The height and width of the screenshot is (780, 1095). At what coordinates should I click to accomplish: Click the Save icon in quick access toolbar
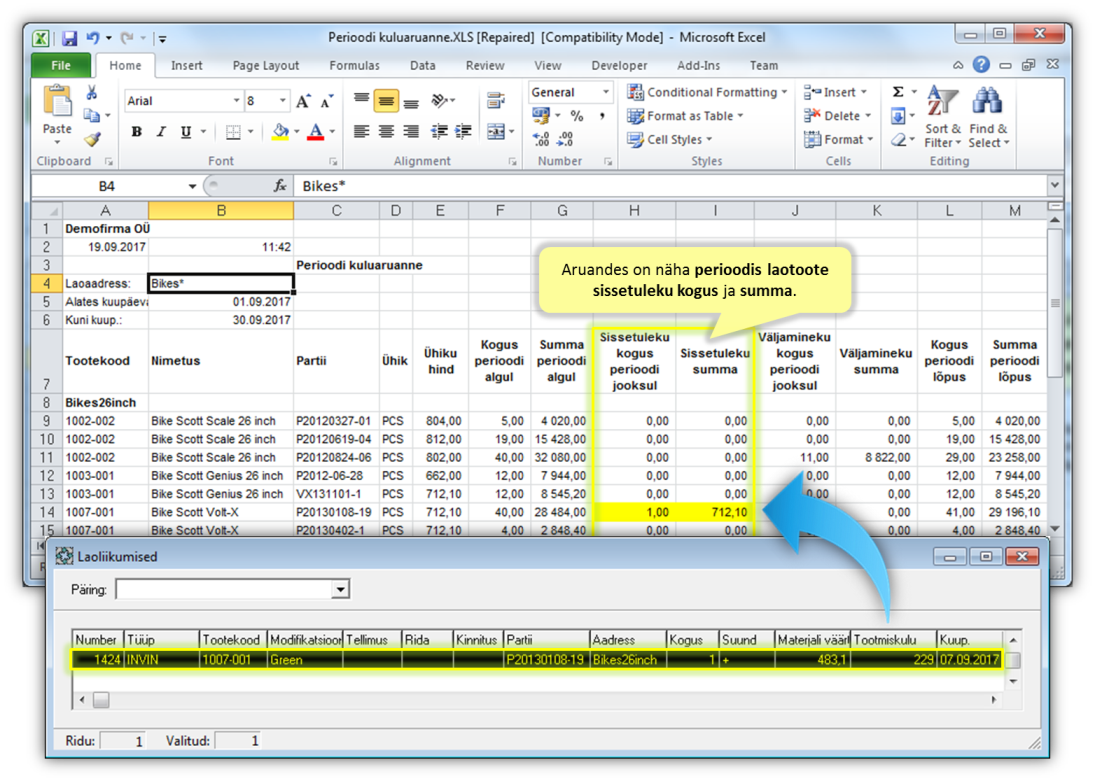pos(69,38)
